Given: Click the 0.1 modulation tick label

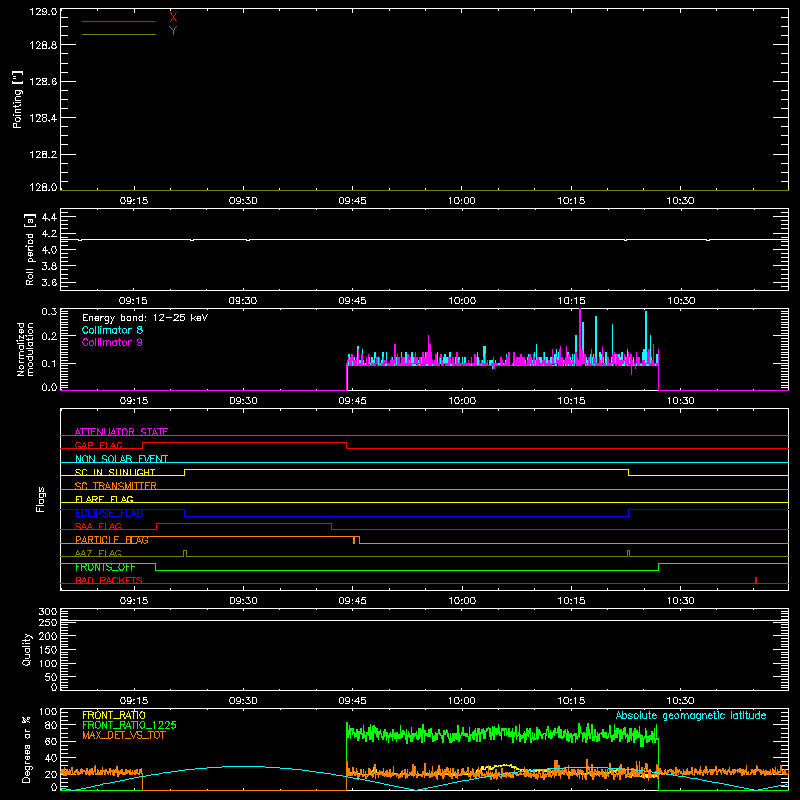Looking at the screenshot, I should tap(49, 363).
